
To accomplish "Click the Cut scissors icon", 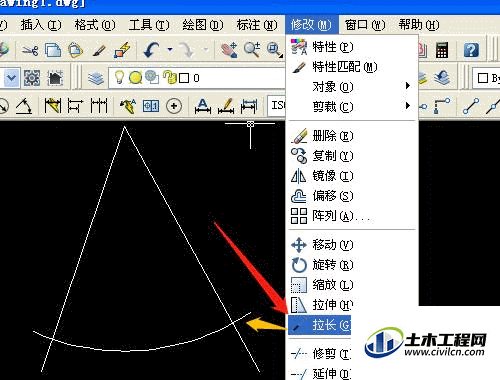I will (x=30, y=50).
